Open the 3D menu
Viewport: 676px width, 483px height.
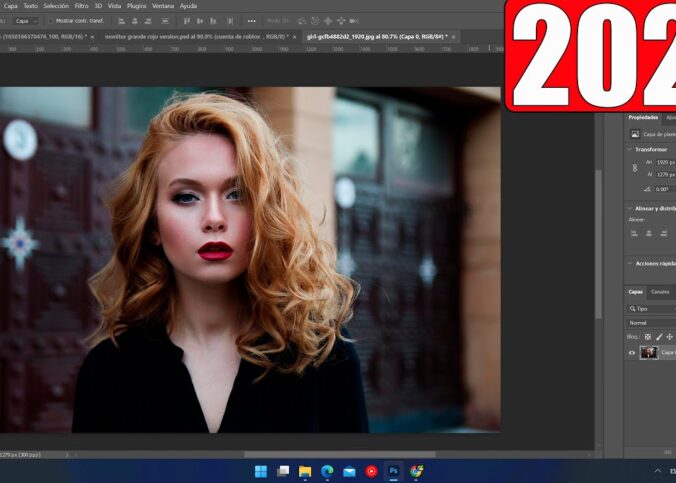pos(98,6)
